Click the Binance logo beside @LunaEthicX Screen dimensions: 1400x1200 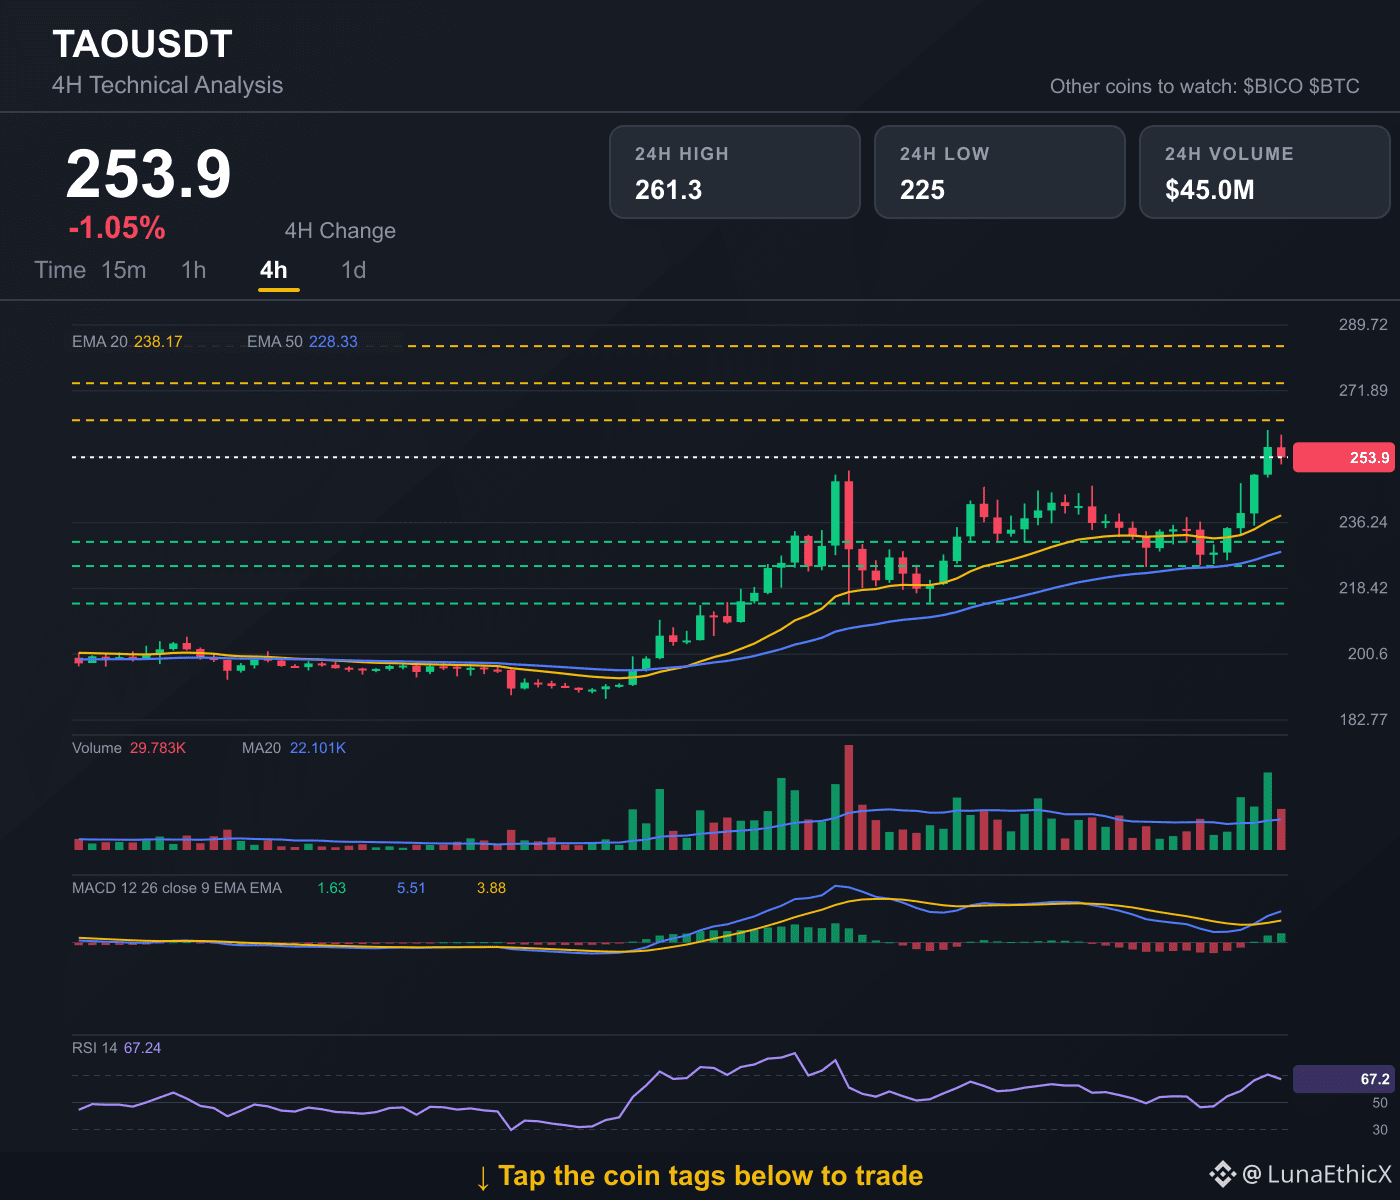(1222, 1174)
